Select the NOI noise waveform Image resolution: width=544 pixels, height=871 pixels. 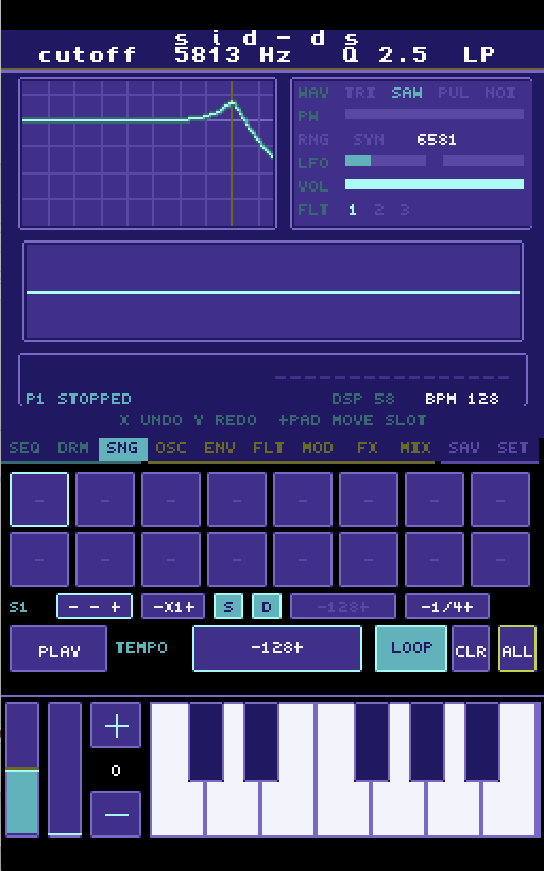[501, 93]
